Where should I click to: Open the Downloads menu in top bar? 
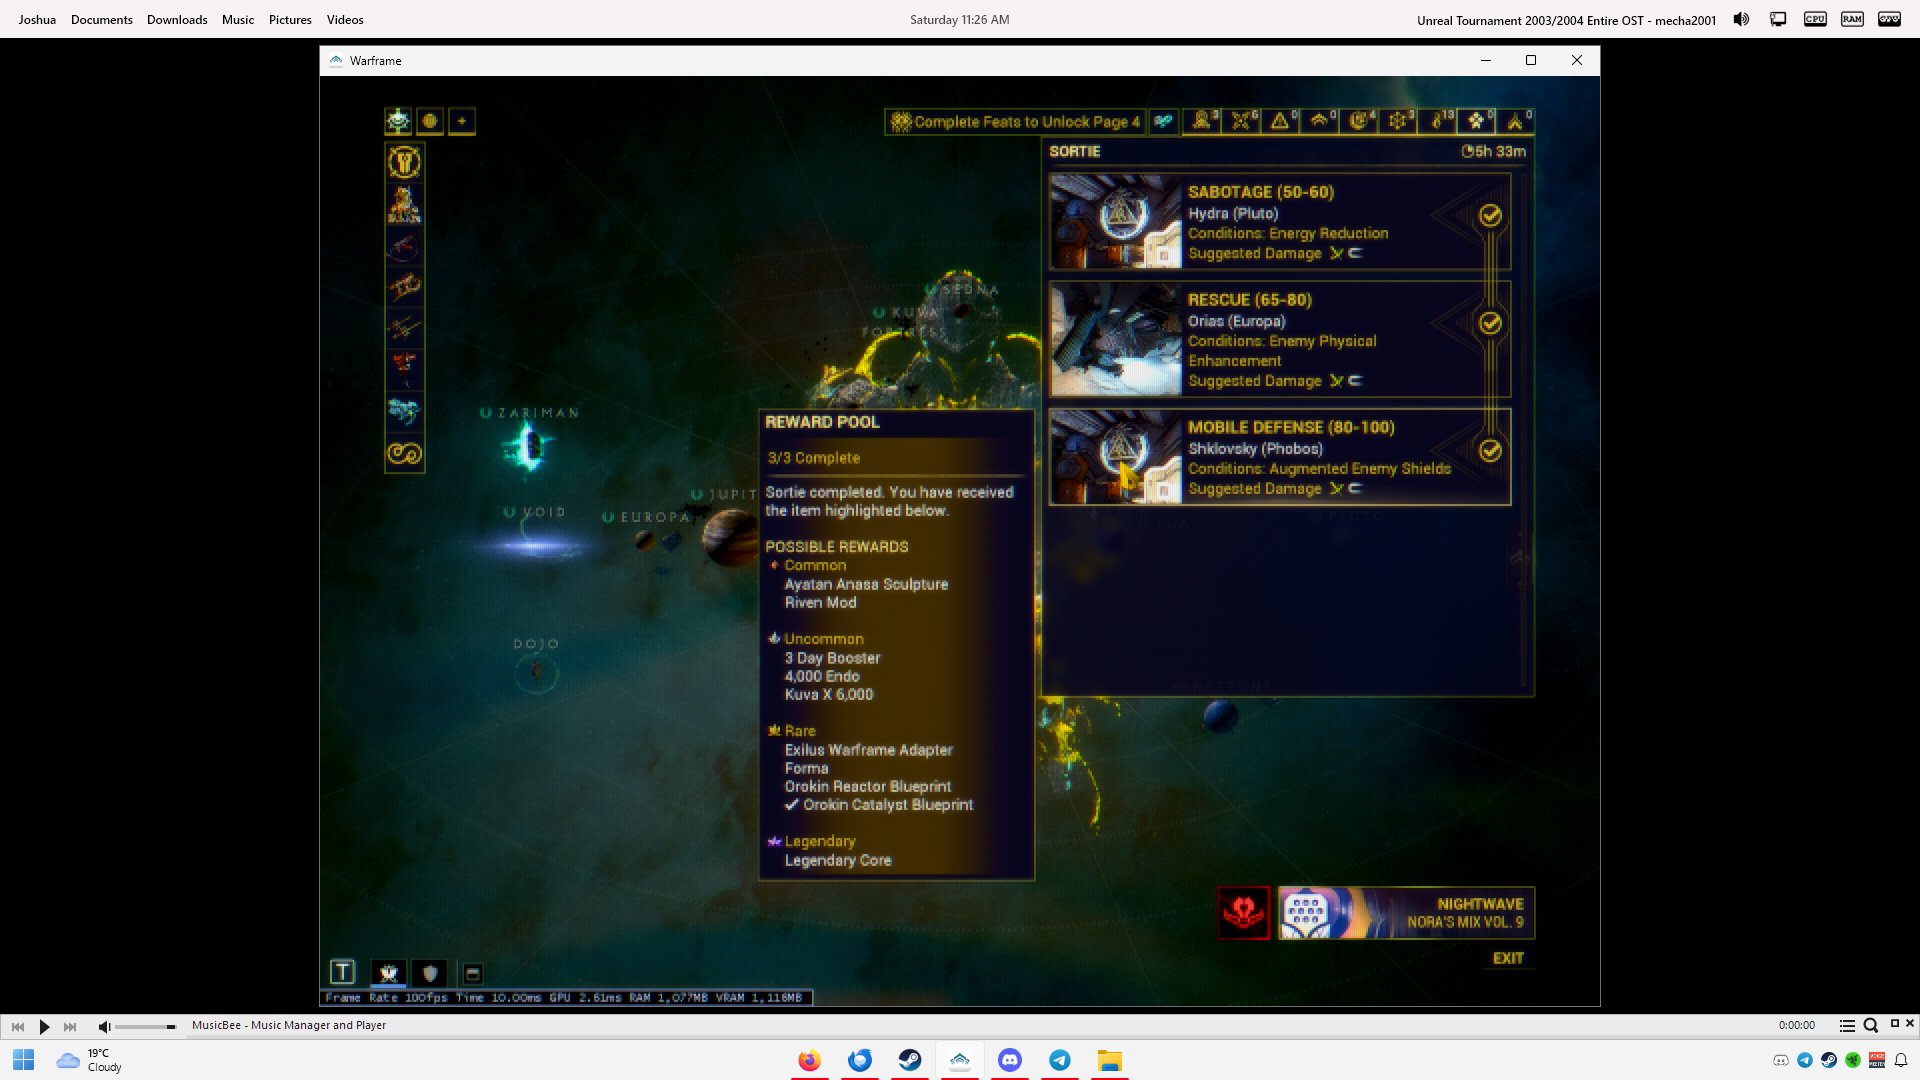pos(177,20)
